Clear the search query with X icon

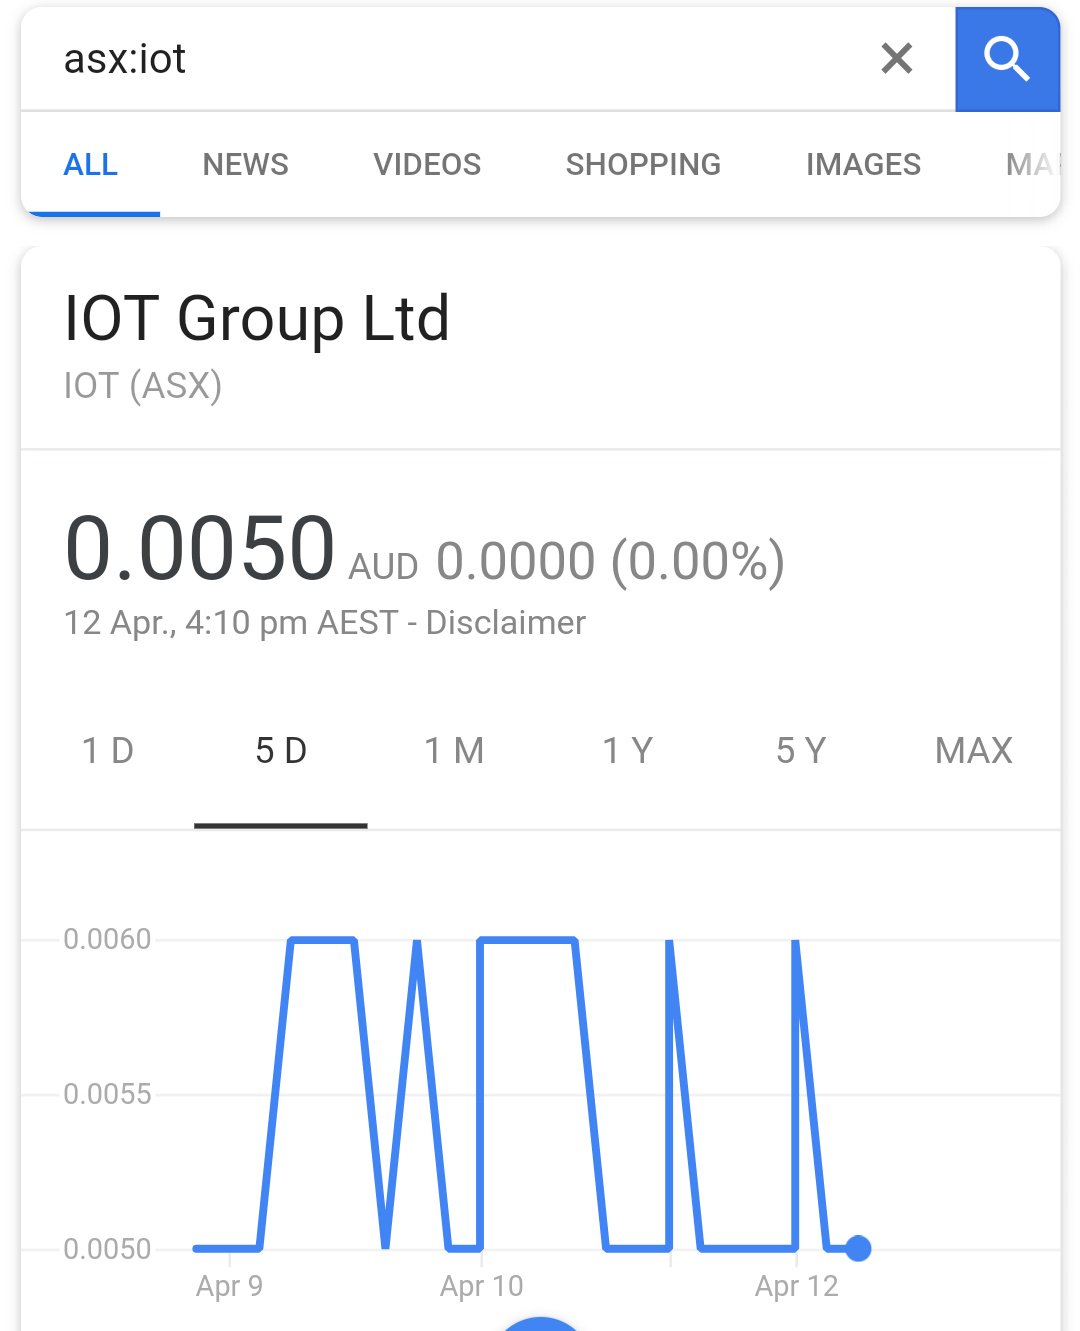coord(897,59)
